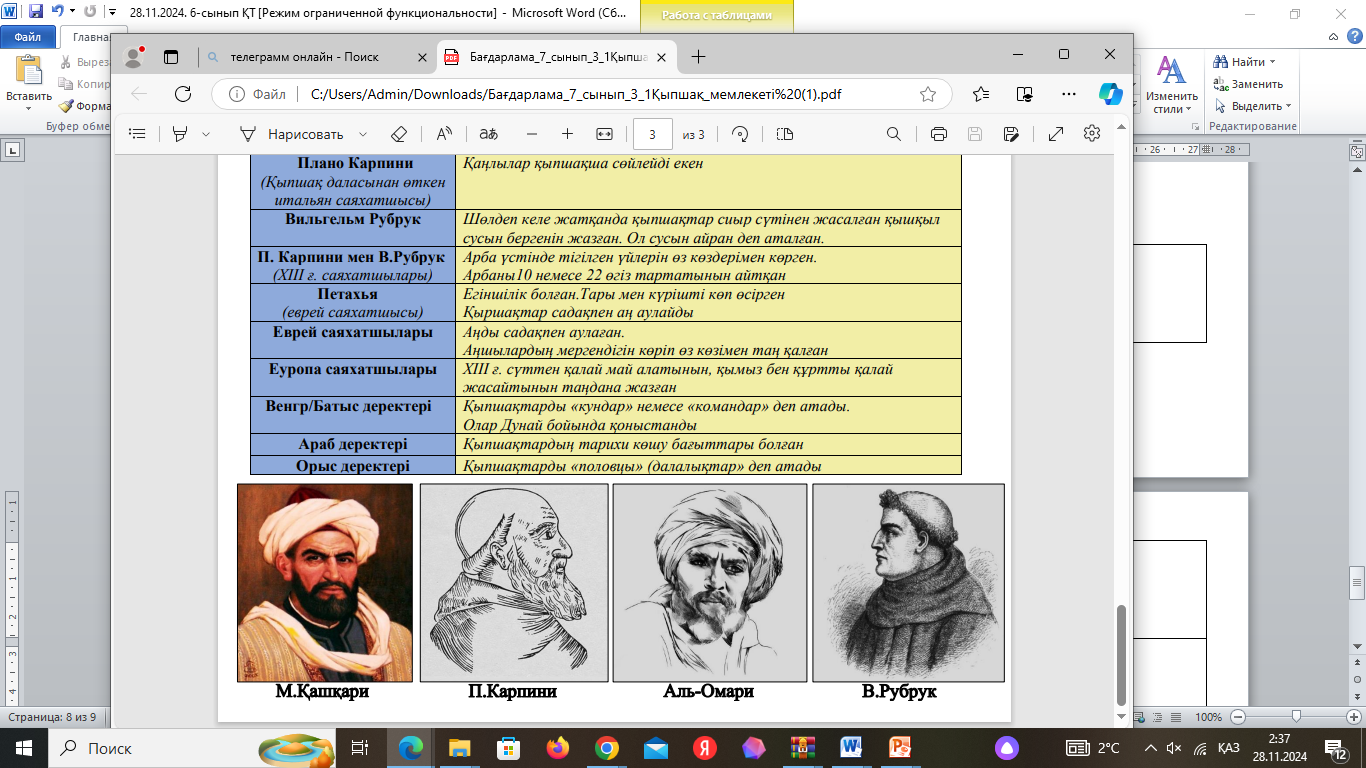Select the eraser tool in PDF toolbar
This screenshot has height=768, width=1366.
(x=398, y=134)
